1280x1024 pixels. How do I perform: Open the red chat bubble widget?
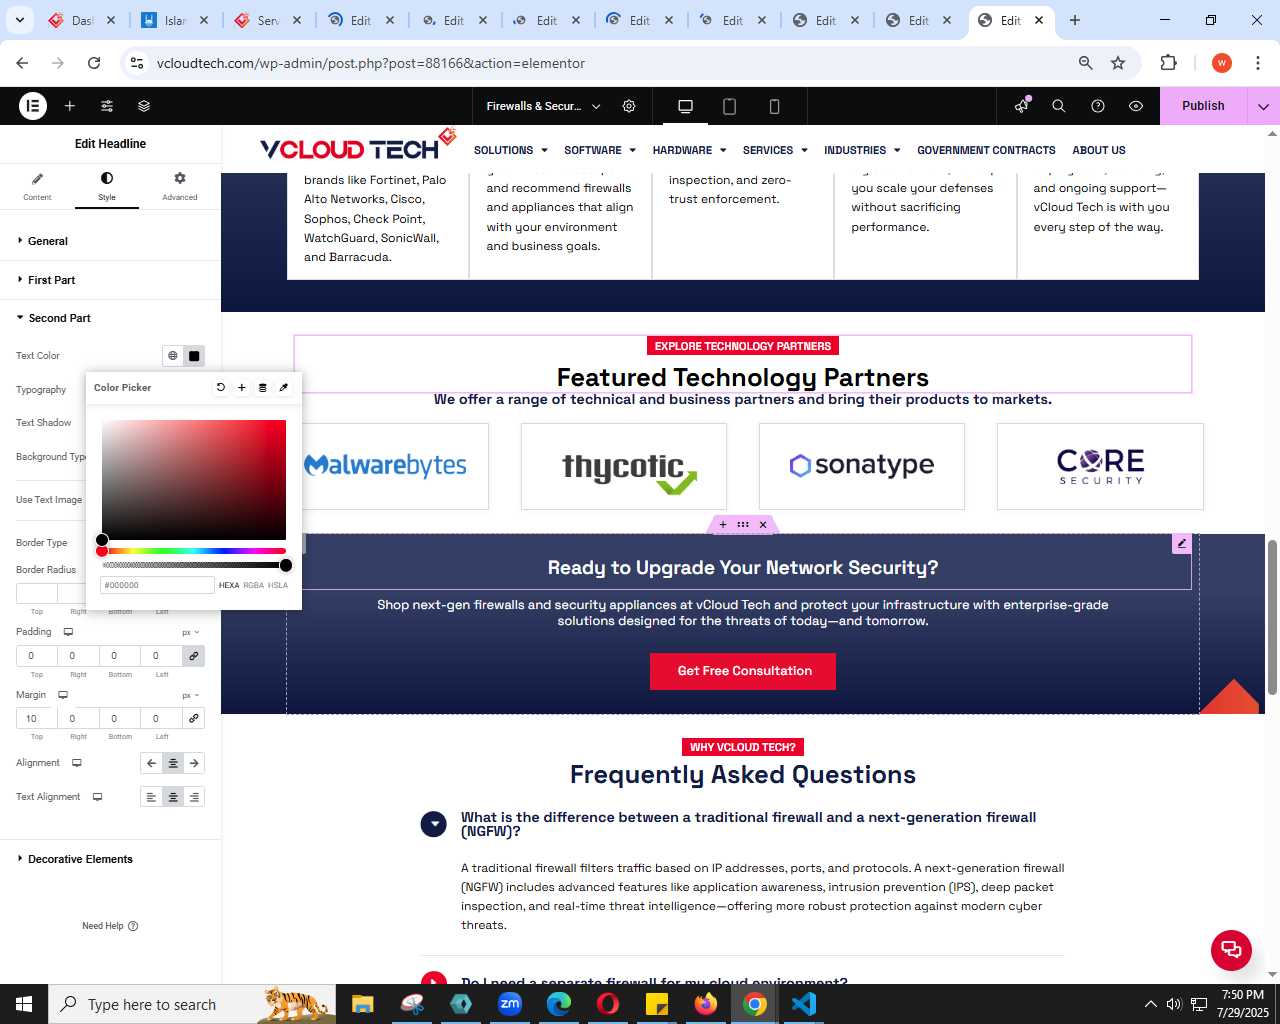1231,950
